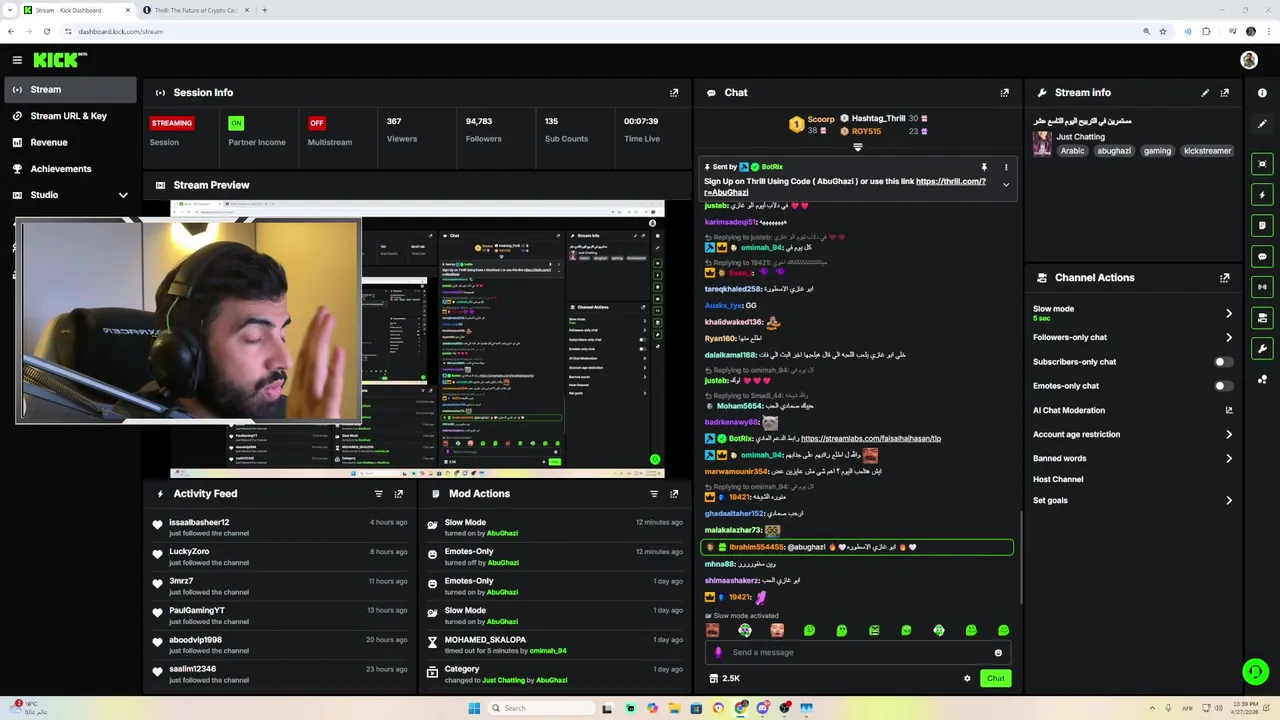Edit stream info with pencil icon
1280x720 pixels.
coord(1205,92)
